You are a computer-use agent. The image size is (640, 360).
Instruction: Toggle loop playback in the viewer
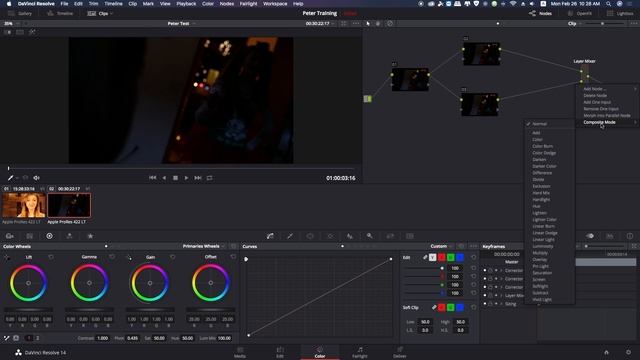pos(209,178)
